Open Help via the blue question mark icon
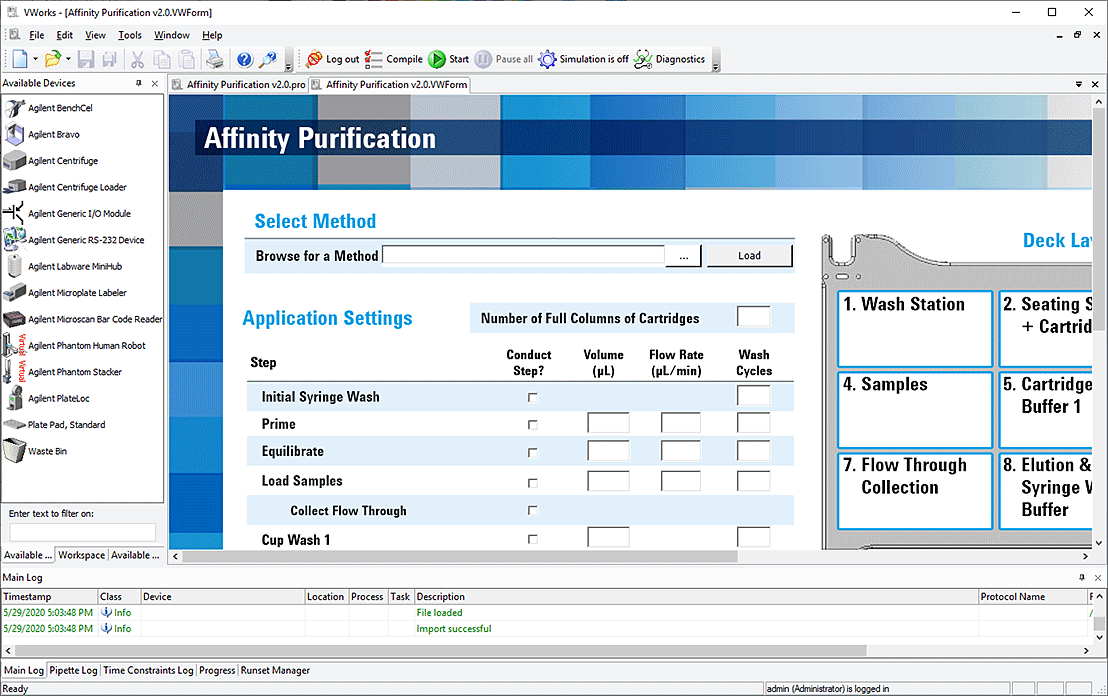The width and height of the screenshot is (1108, 696). pyautogui.click(x=244, y=59)
